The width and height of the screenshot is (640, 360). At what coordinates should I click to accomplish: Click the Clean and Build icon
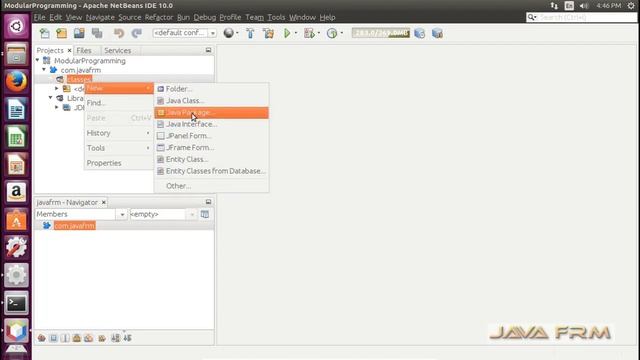269,33
